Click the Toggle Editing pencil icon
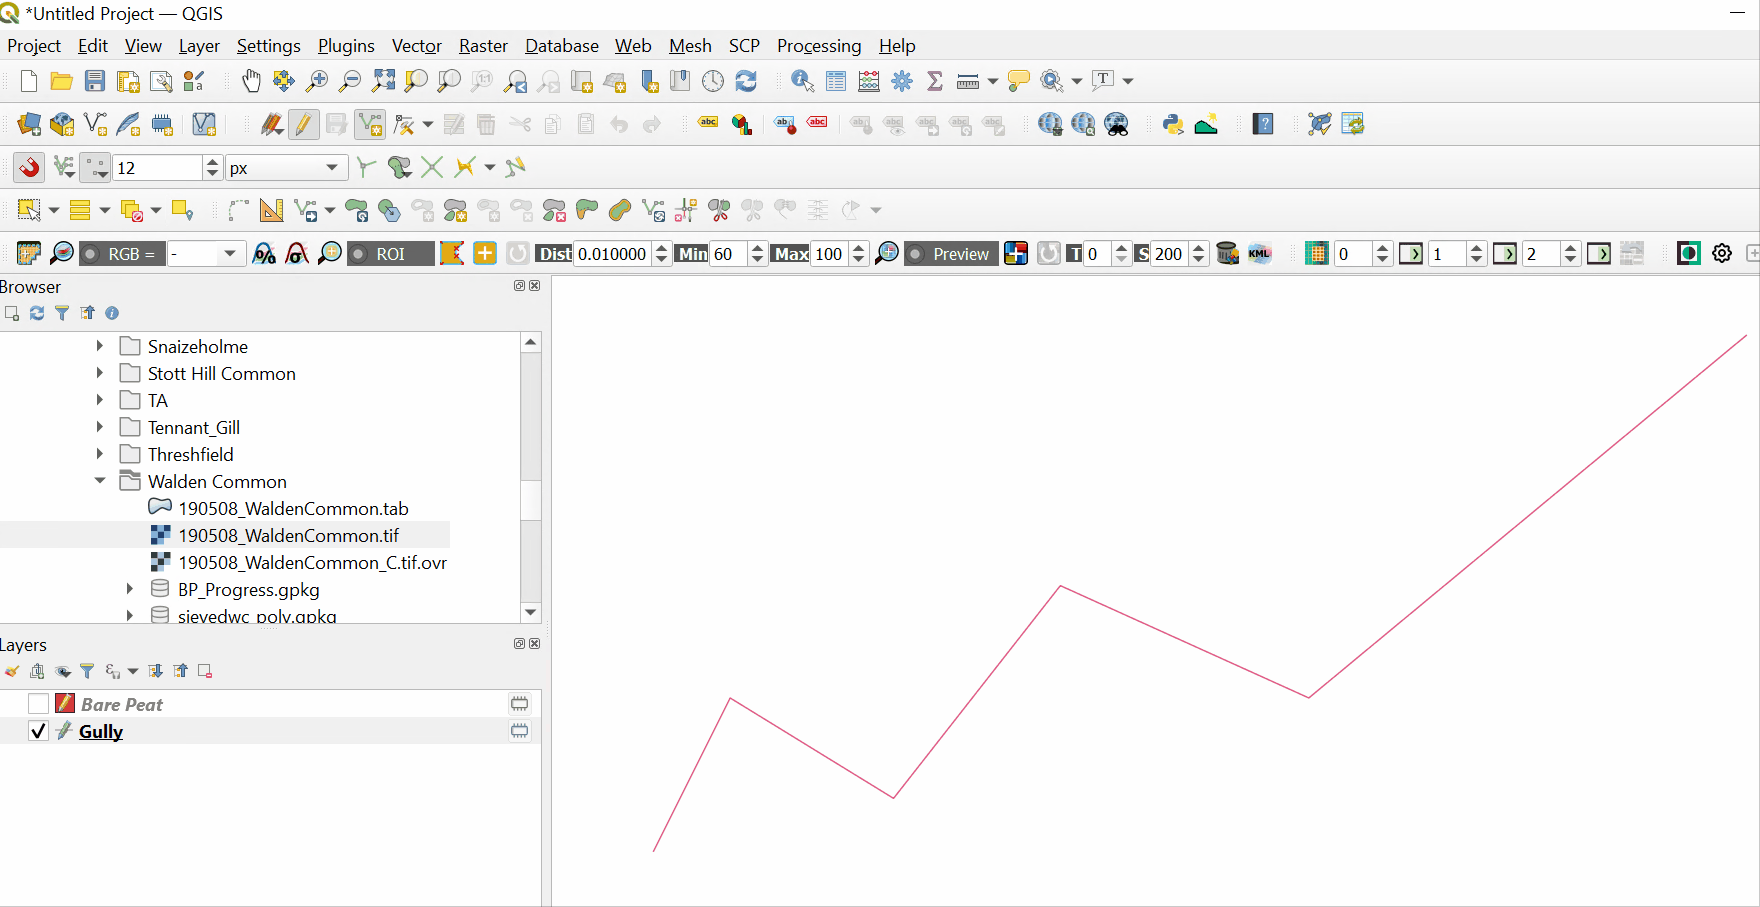The image size is (1760, 907). pyautogui.click(x=303, y=124)
